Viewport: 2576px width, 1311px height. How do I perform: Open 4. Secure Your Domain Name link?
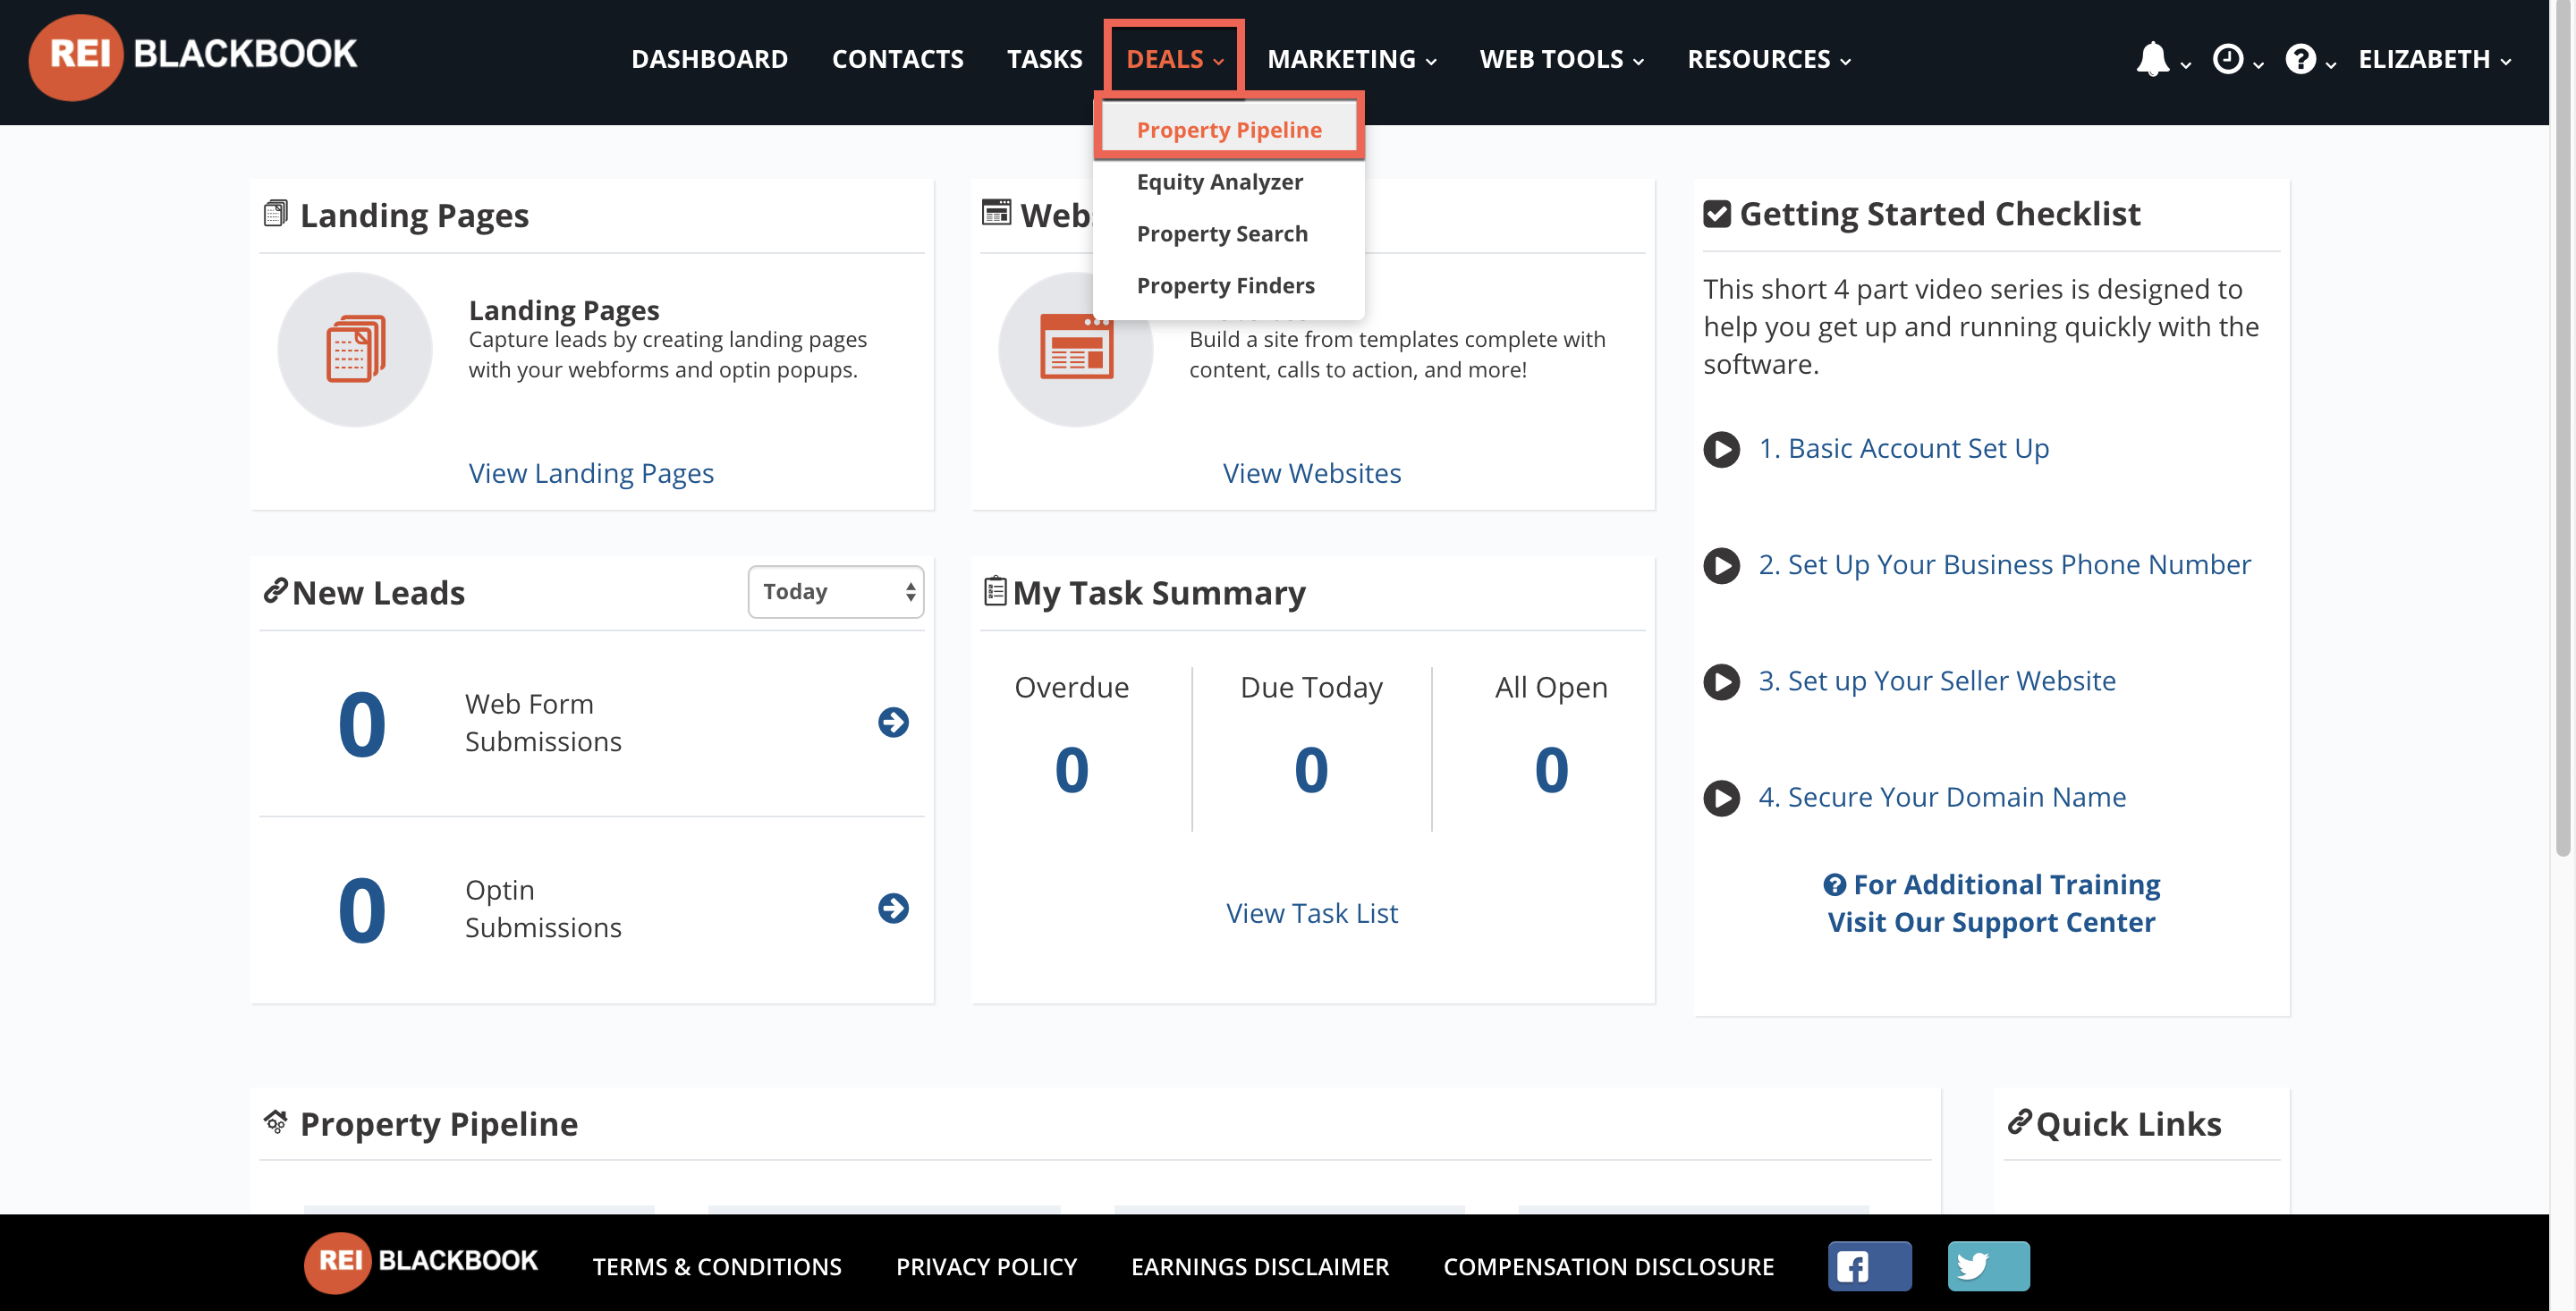click(x=1942, y=797)
